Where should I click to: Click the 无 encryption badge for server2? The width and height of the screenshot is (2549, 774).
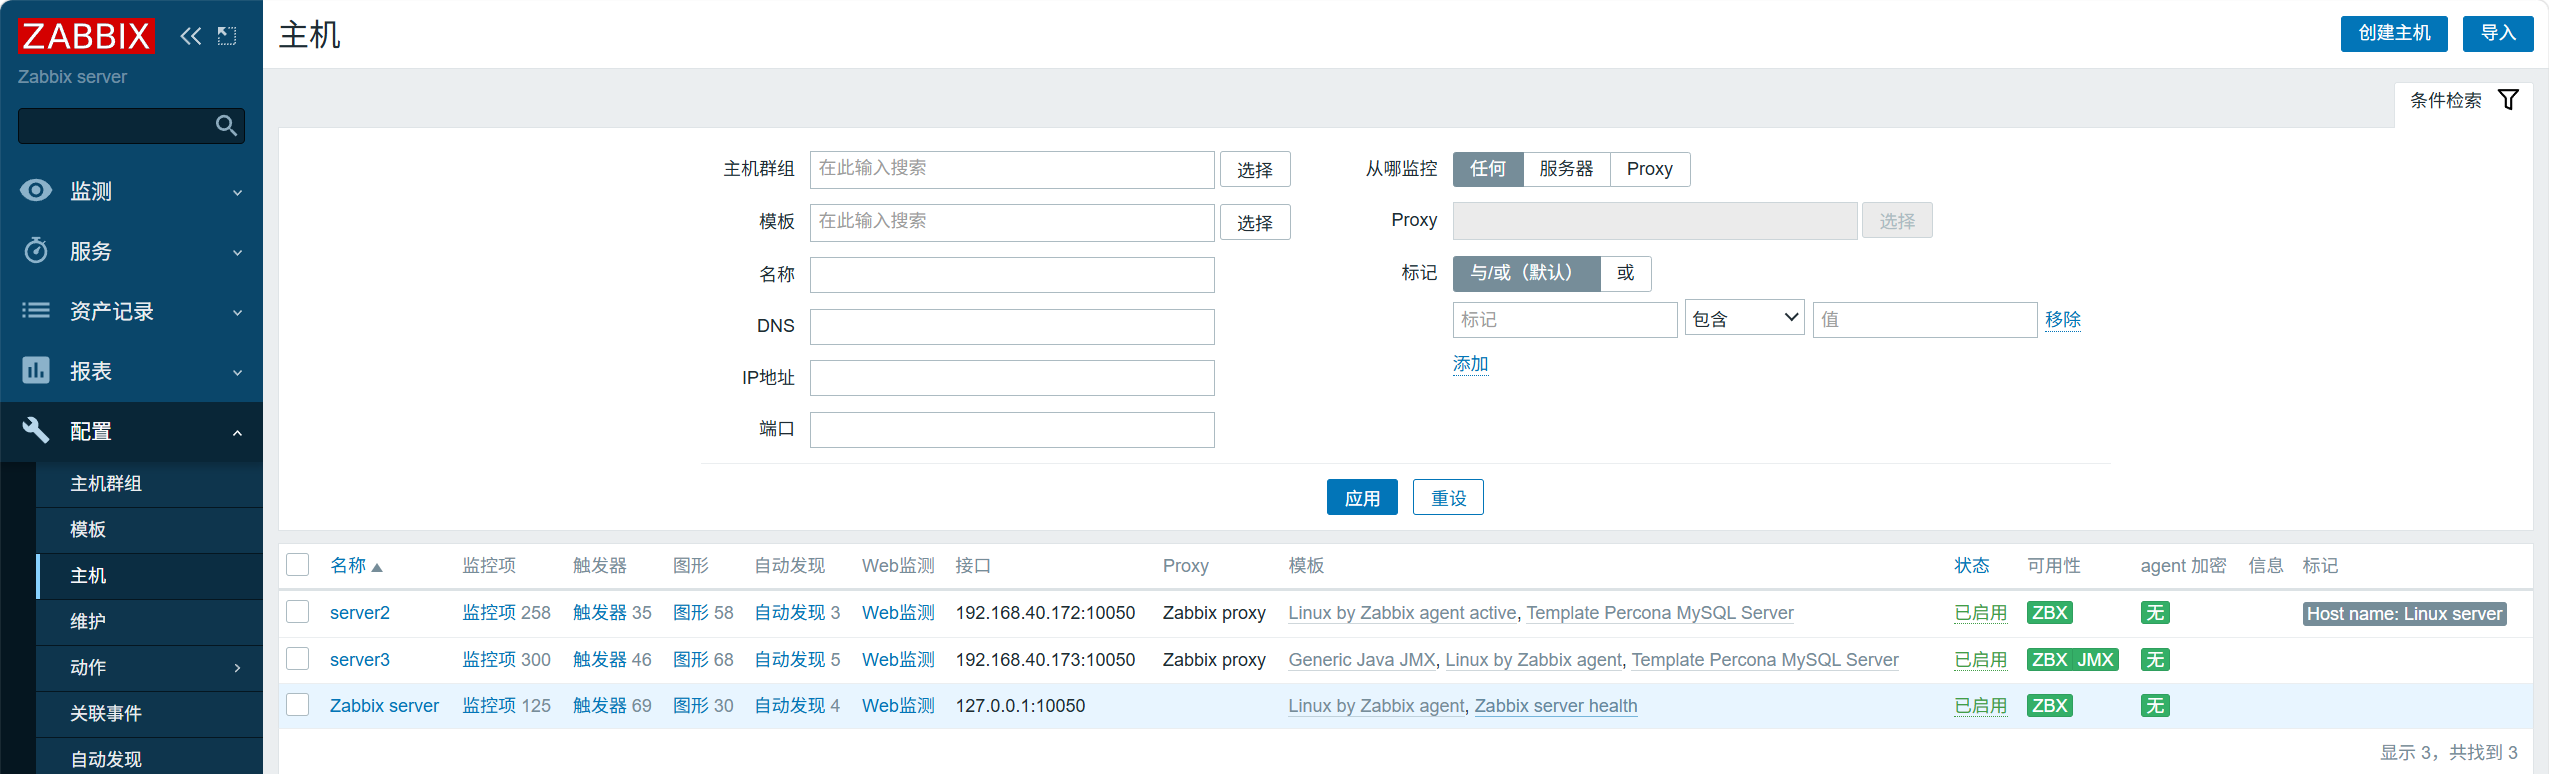[2155, 613]
